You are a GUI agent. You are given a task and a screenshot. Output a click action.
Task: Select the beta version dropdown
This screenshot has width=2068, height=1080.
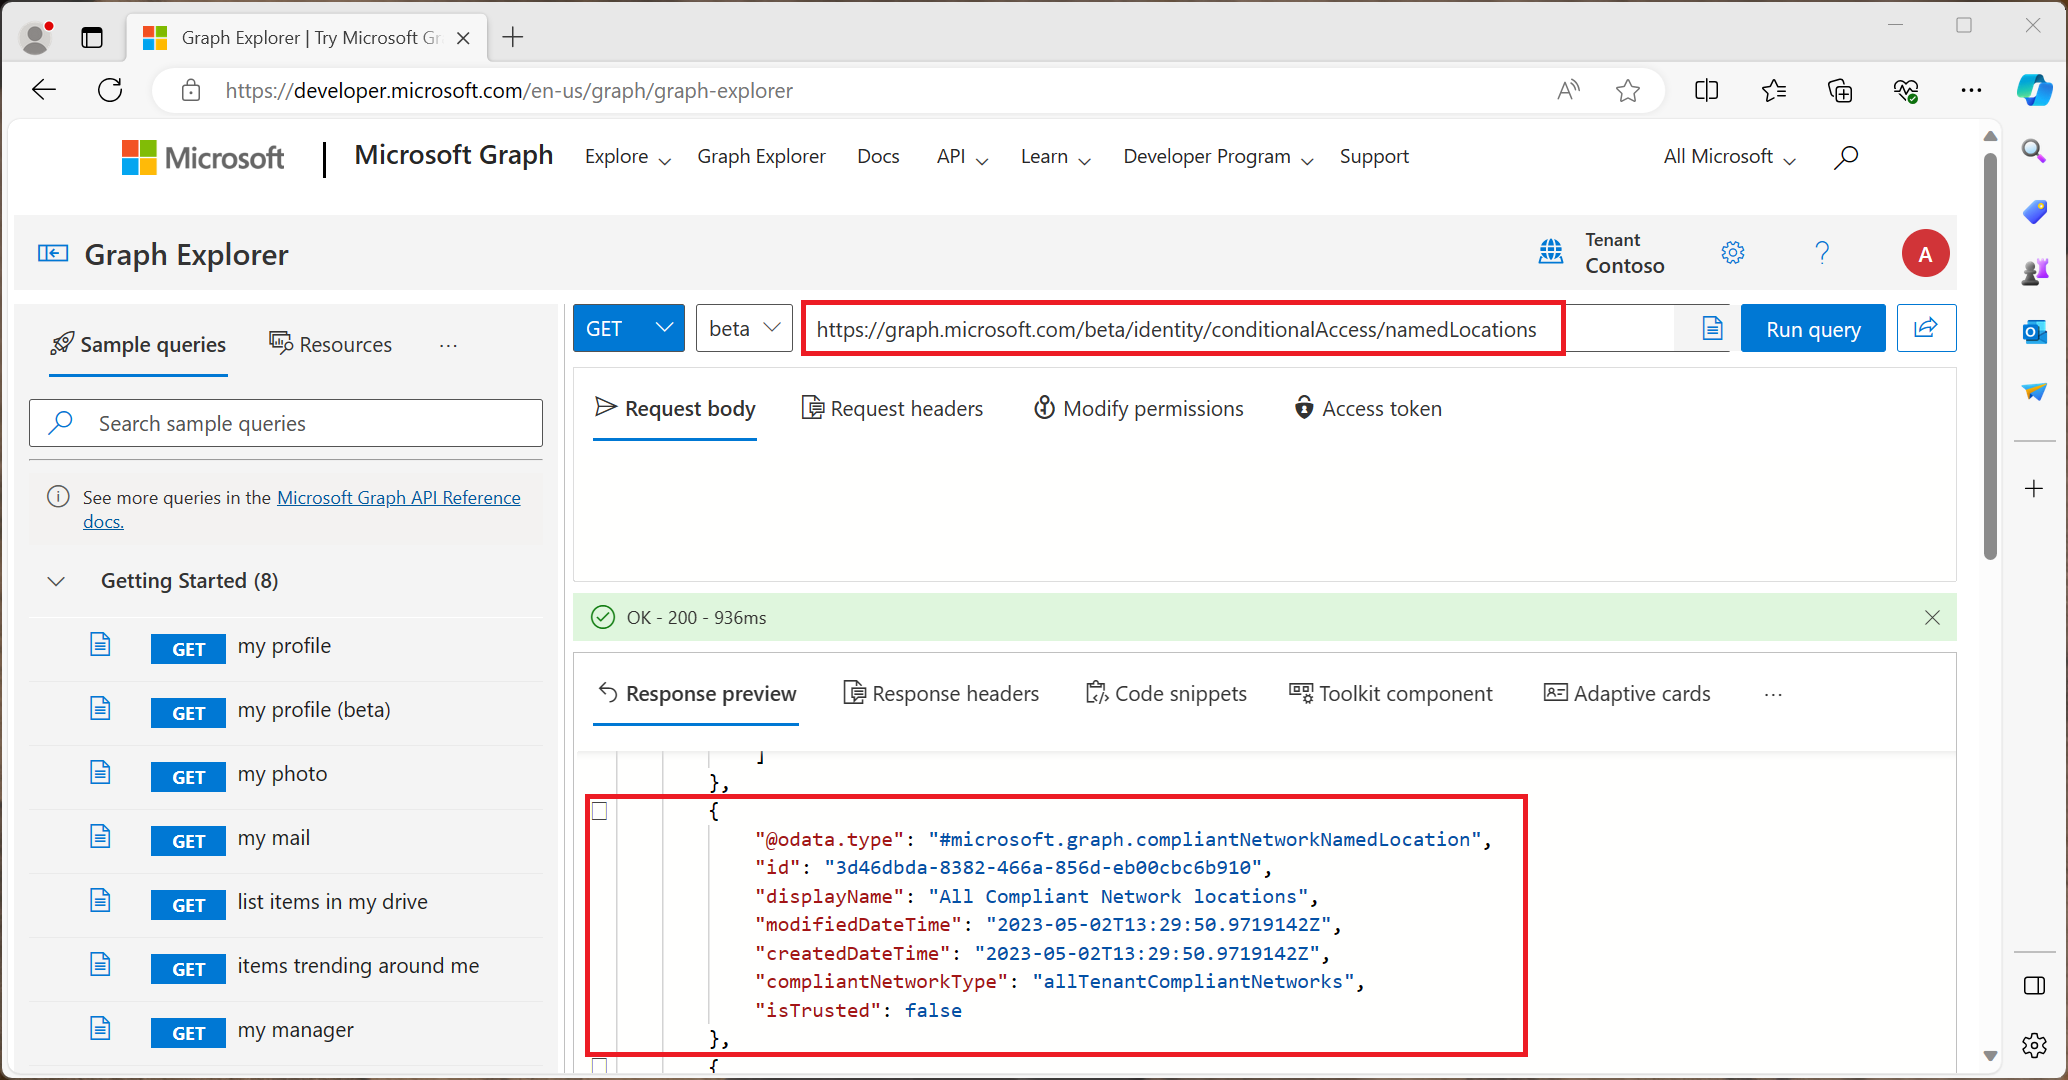[x=745, y=328]
